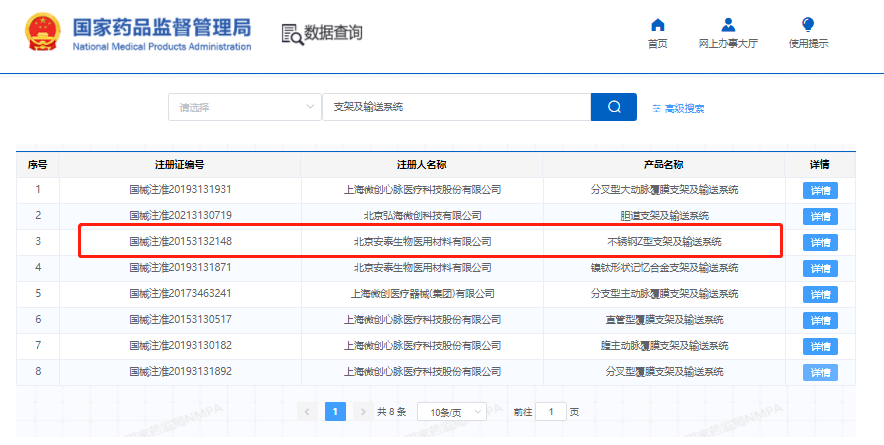This screenshot has width=884, height=445.
Task: Click 北京安泰生物医用材料有限公司 in row 4
Action: click(422, 267)
